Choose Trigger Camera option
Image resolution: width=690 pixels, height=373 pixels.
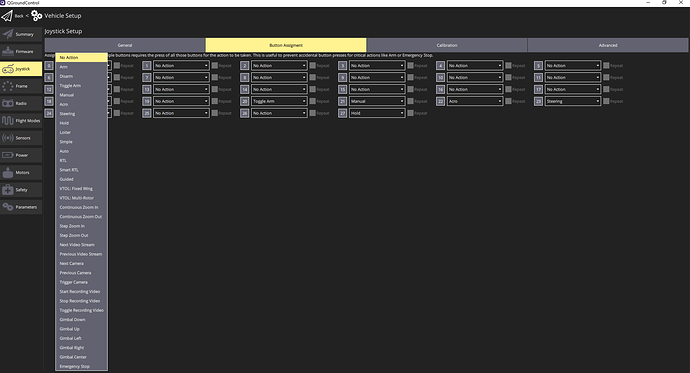tap(81, 282)
